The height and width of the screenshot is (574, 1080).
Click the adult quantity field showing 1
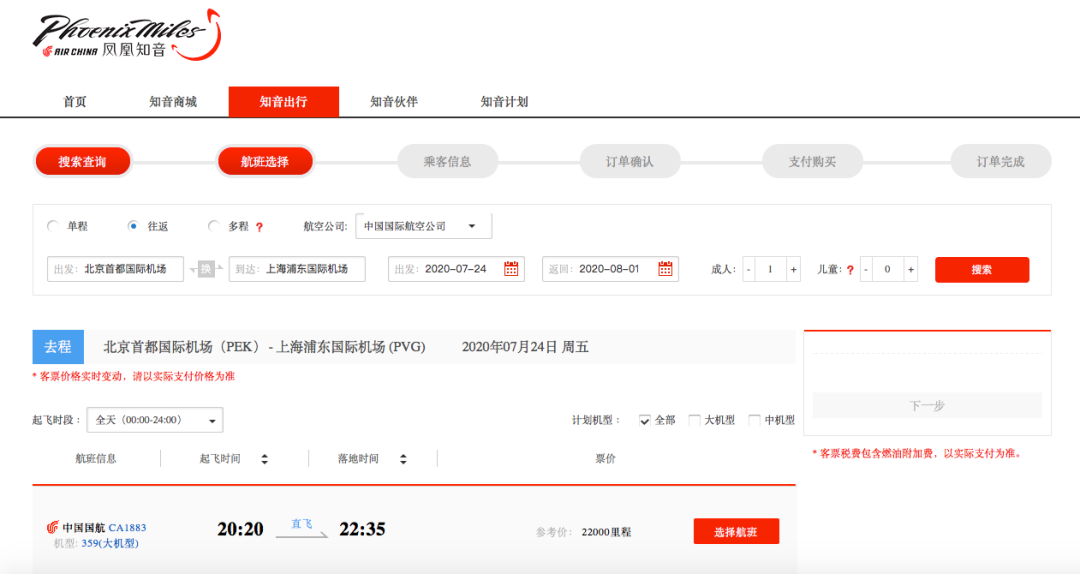pos(771,269)
